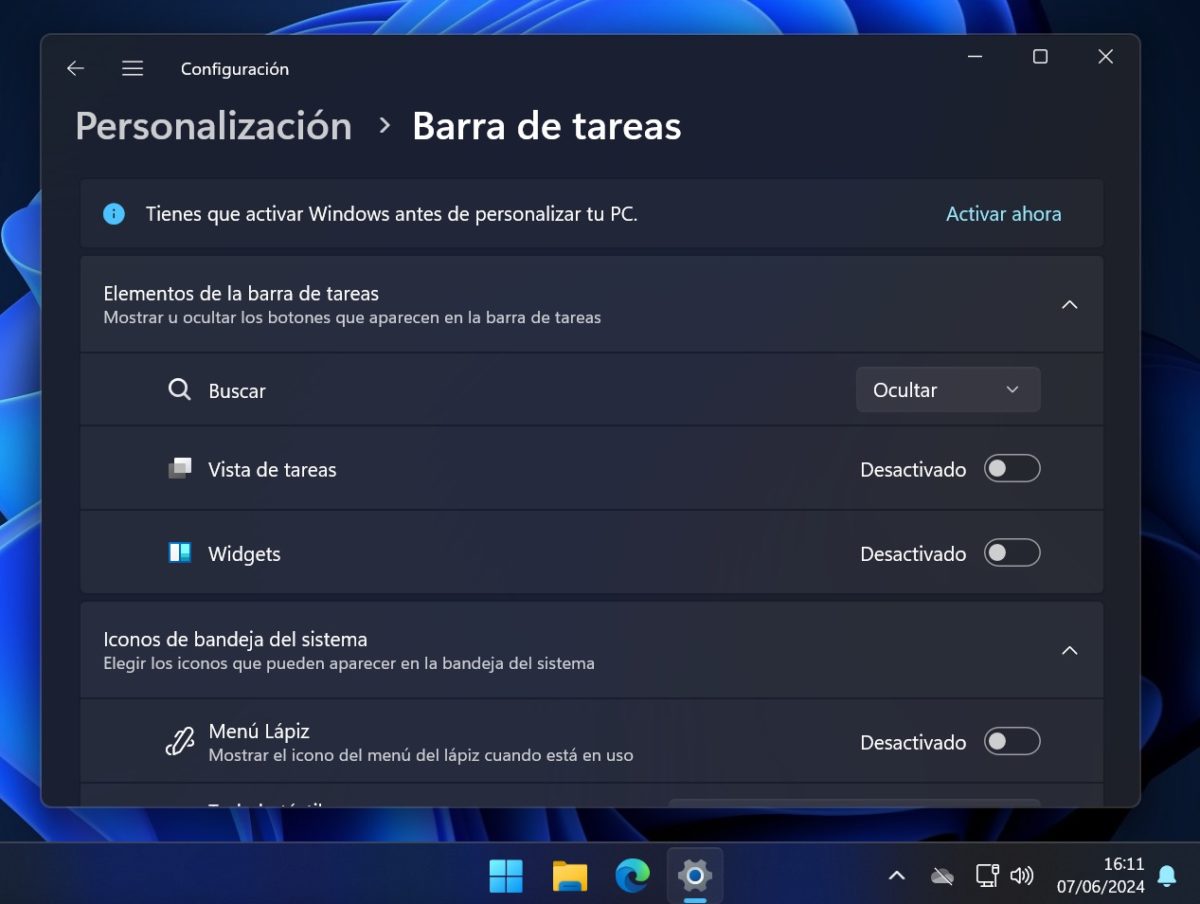
Task: Click the Barra de tareas heading
Action: (547, 126)
